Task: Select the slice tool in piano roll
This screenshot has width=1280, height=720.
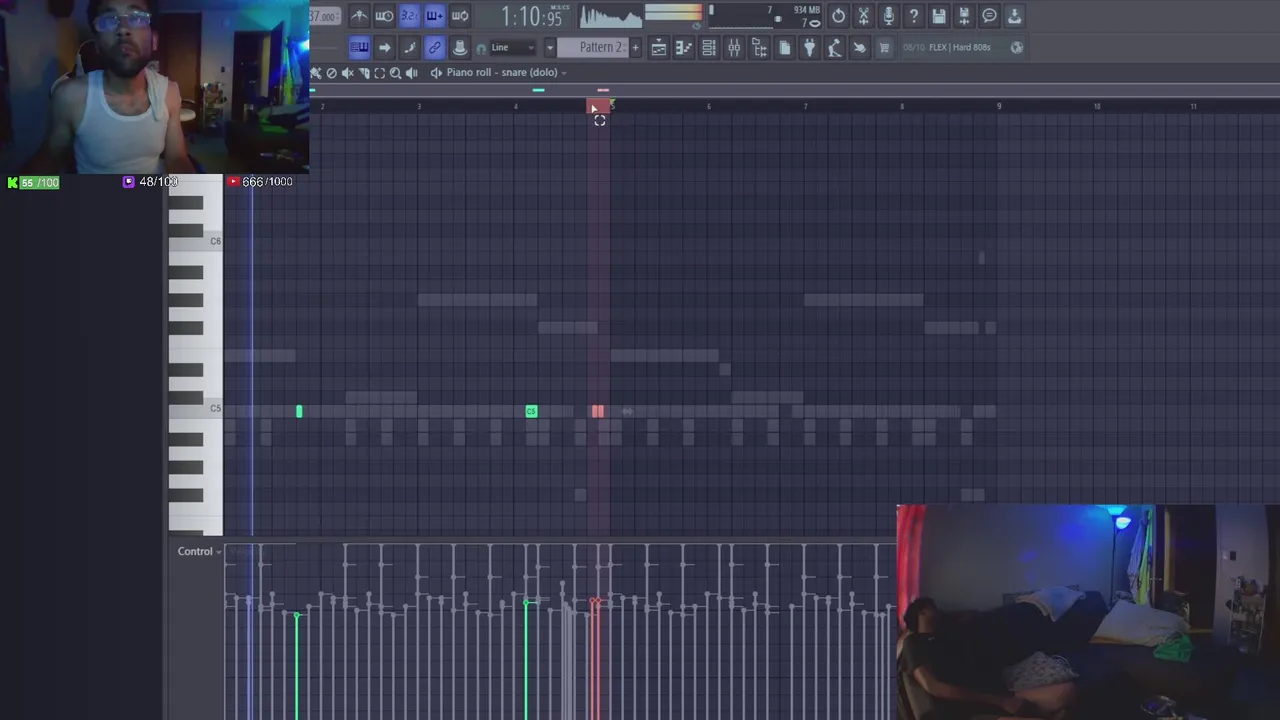Action: tap(364, 72)
